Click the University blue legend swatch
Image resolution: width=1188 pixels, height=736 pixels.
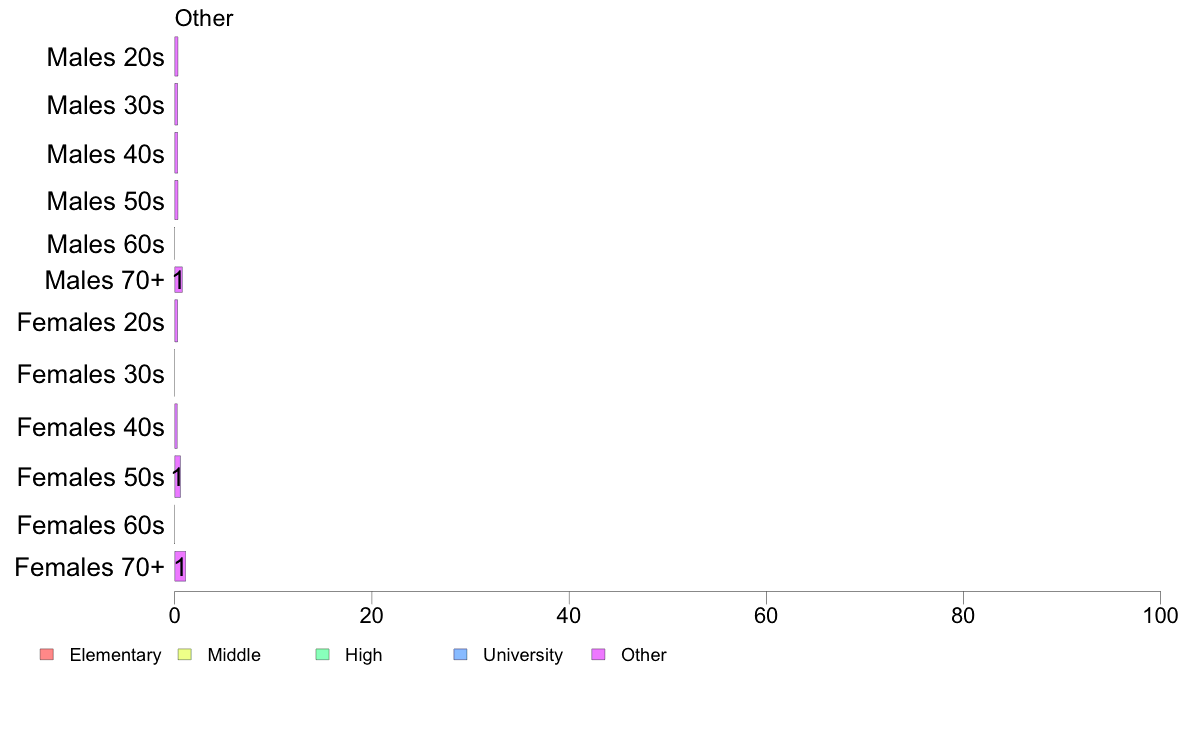point(460,654)
